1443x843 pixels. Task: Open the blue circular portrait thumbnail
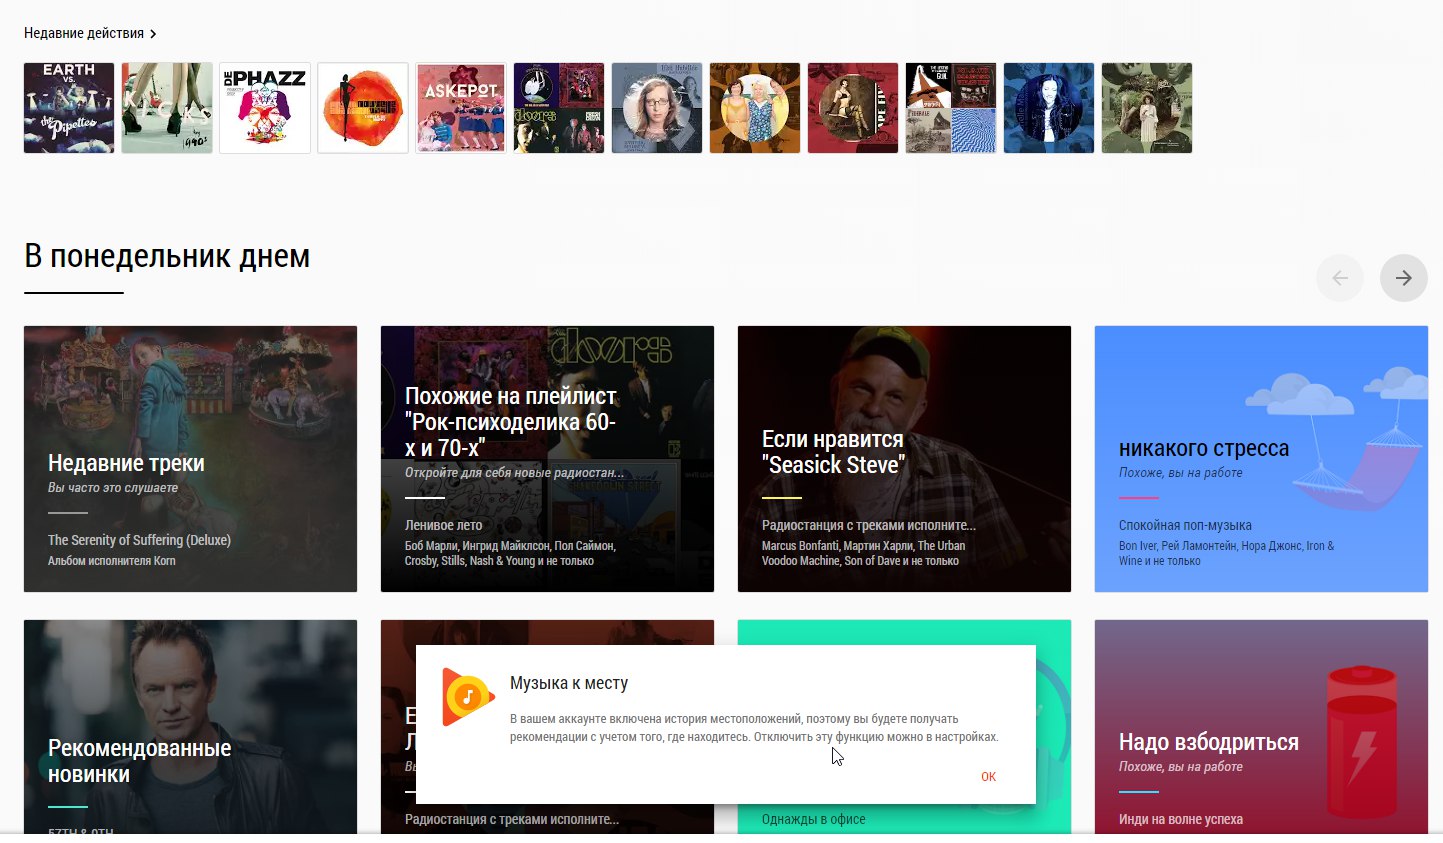tap(1049, 108)
